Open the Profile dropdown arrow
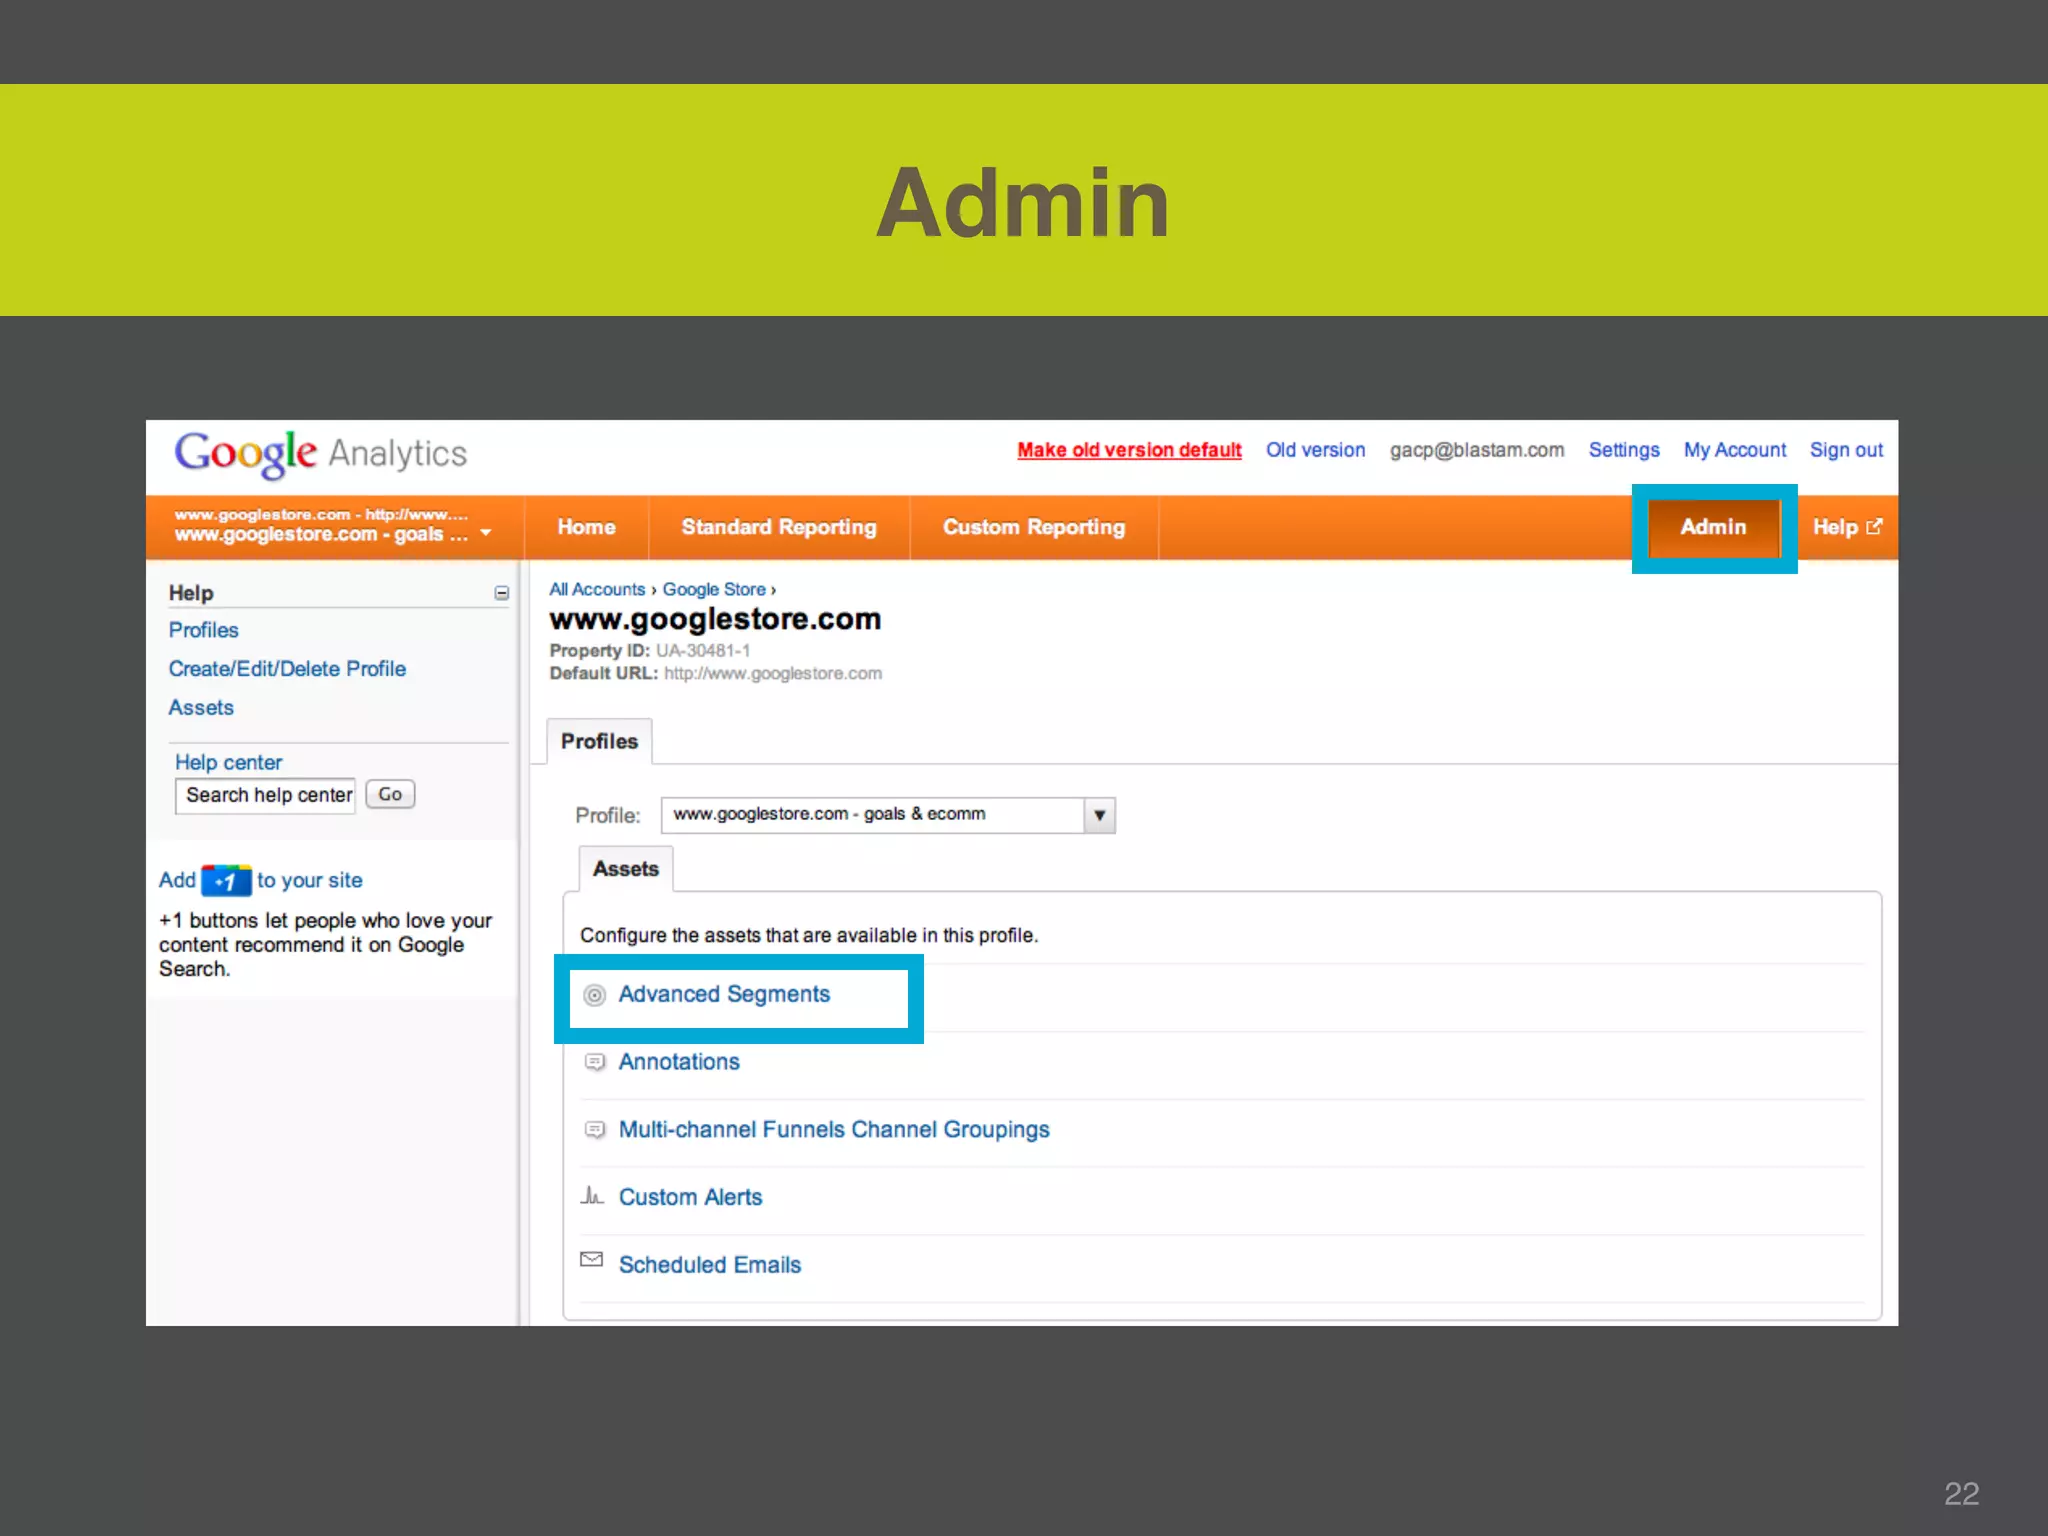The width and height of the screenshot is (2048, 1536). coord(1099,815)
